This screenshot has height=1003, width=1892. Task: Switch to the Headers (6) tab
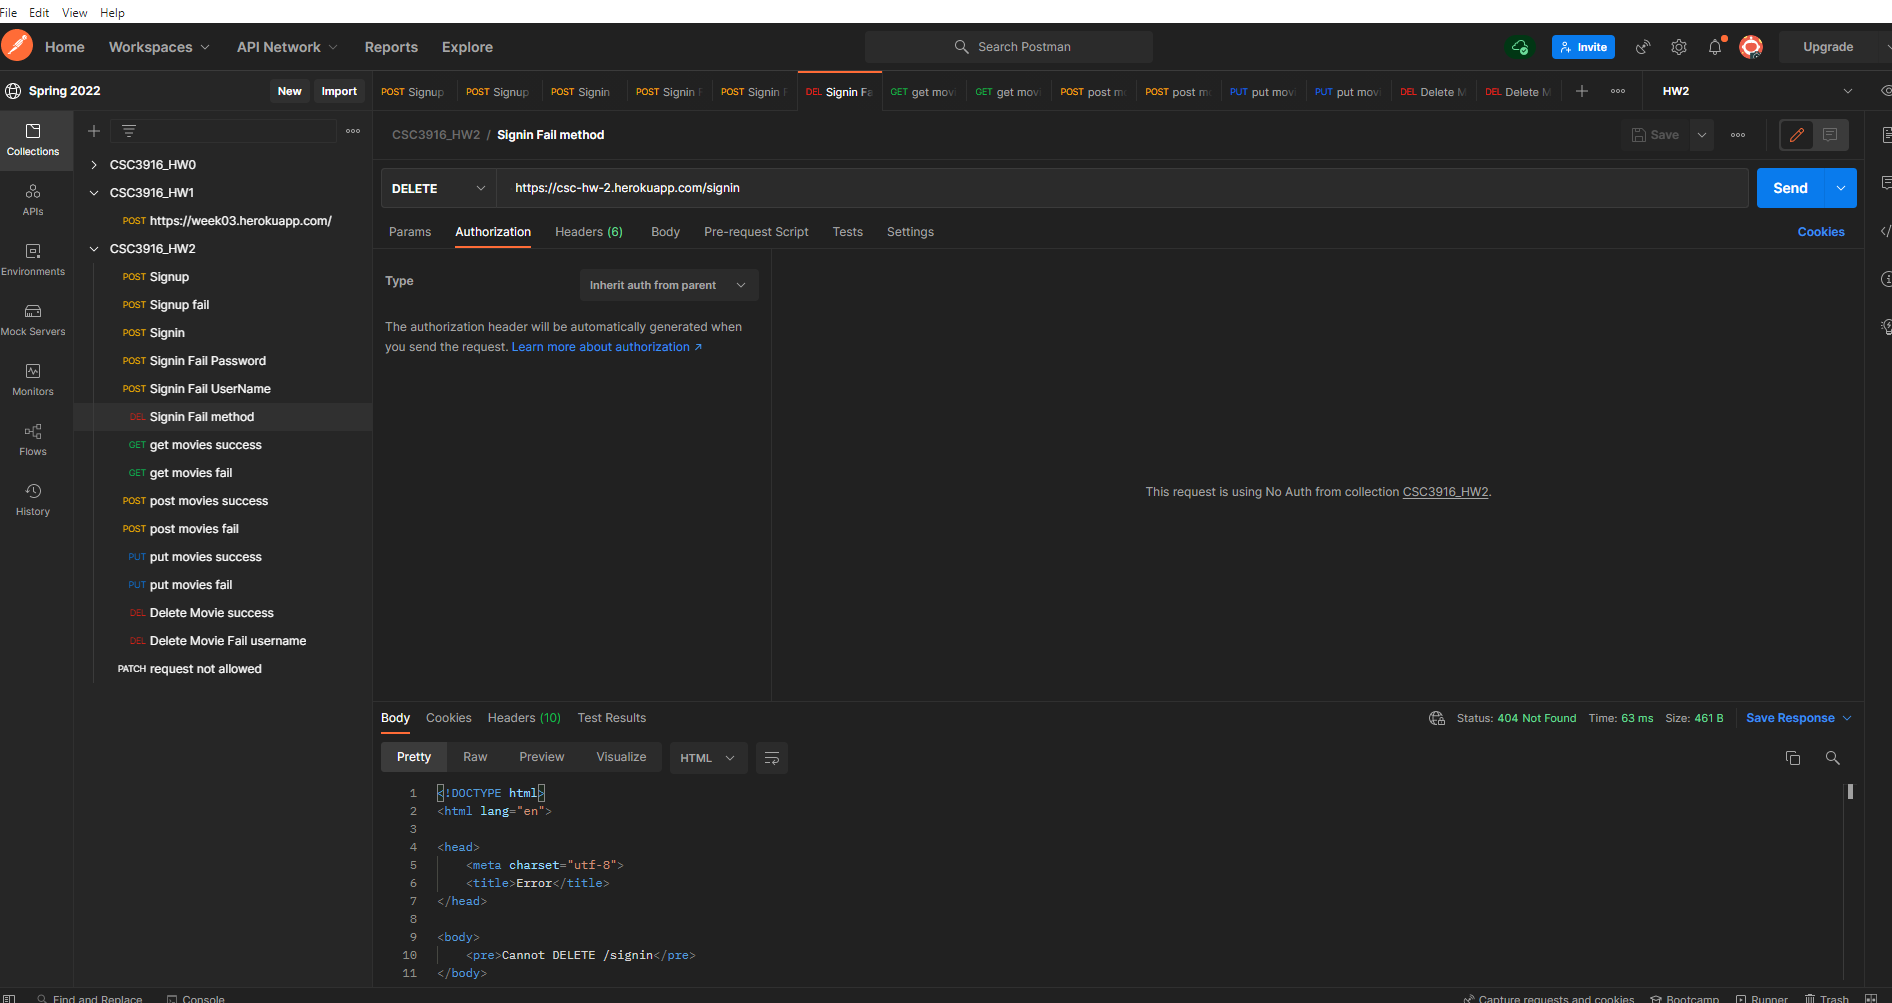pyautogui.click(x=589, y=231)
